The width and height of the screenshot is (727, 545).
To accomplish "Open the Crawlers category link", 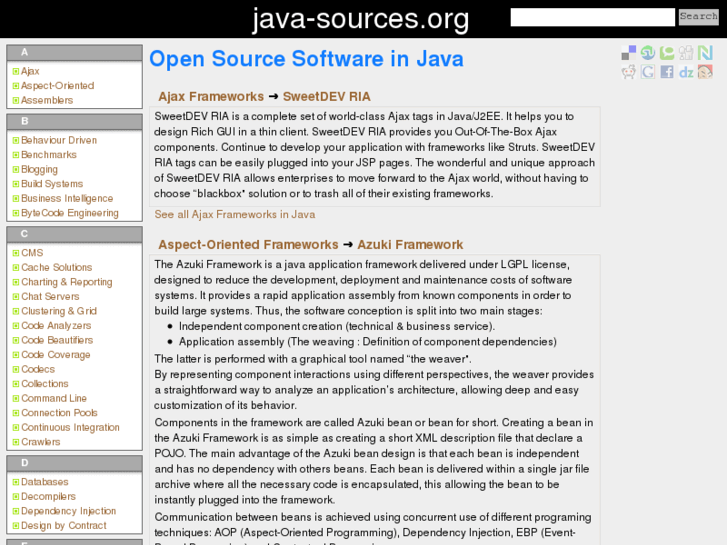I will point(41,442).
